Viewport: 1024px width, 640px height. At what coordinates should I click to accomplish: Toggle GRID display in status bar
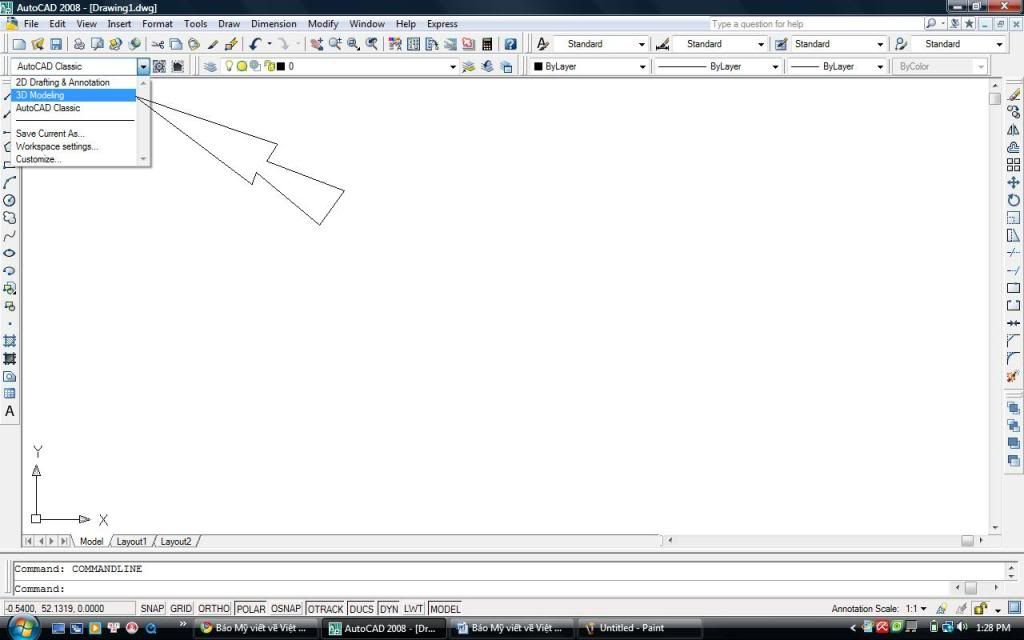tap(181, 609)
